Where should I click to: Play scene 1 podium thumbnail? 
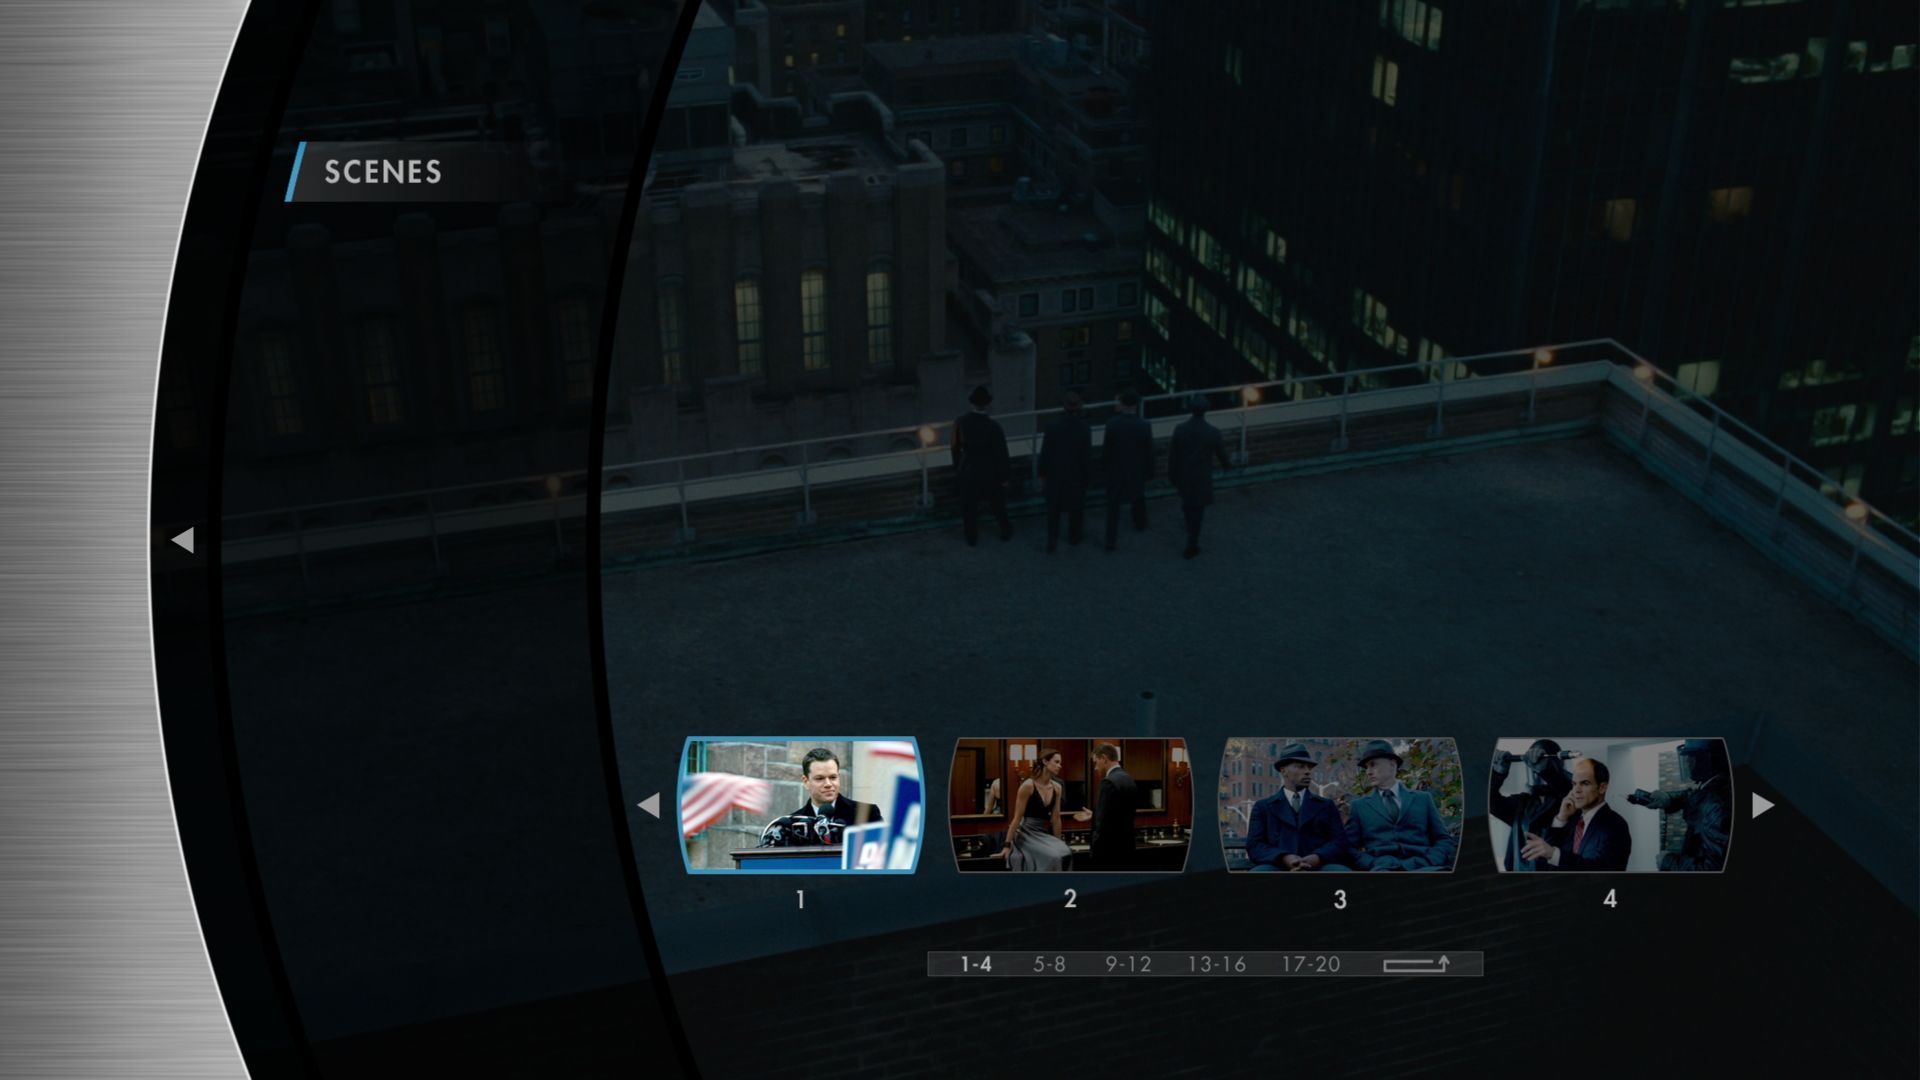click(x=800, y=805)
